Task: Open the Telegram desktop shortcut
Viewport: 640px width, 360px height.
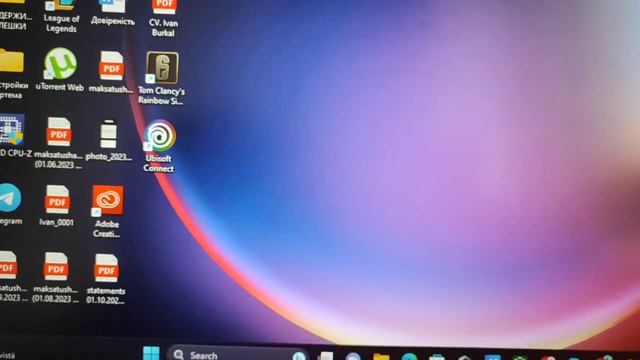Action: coord(10,204)
